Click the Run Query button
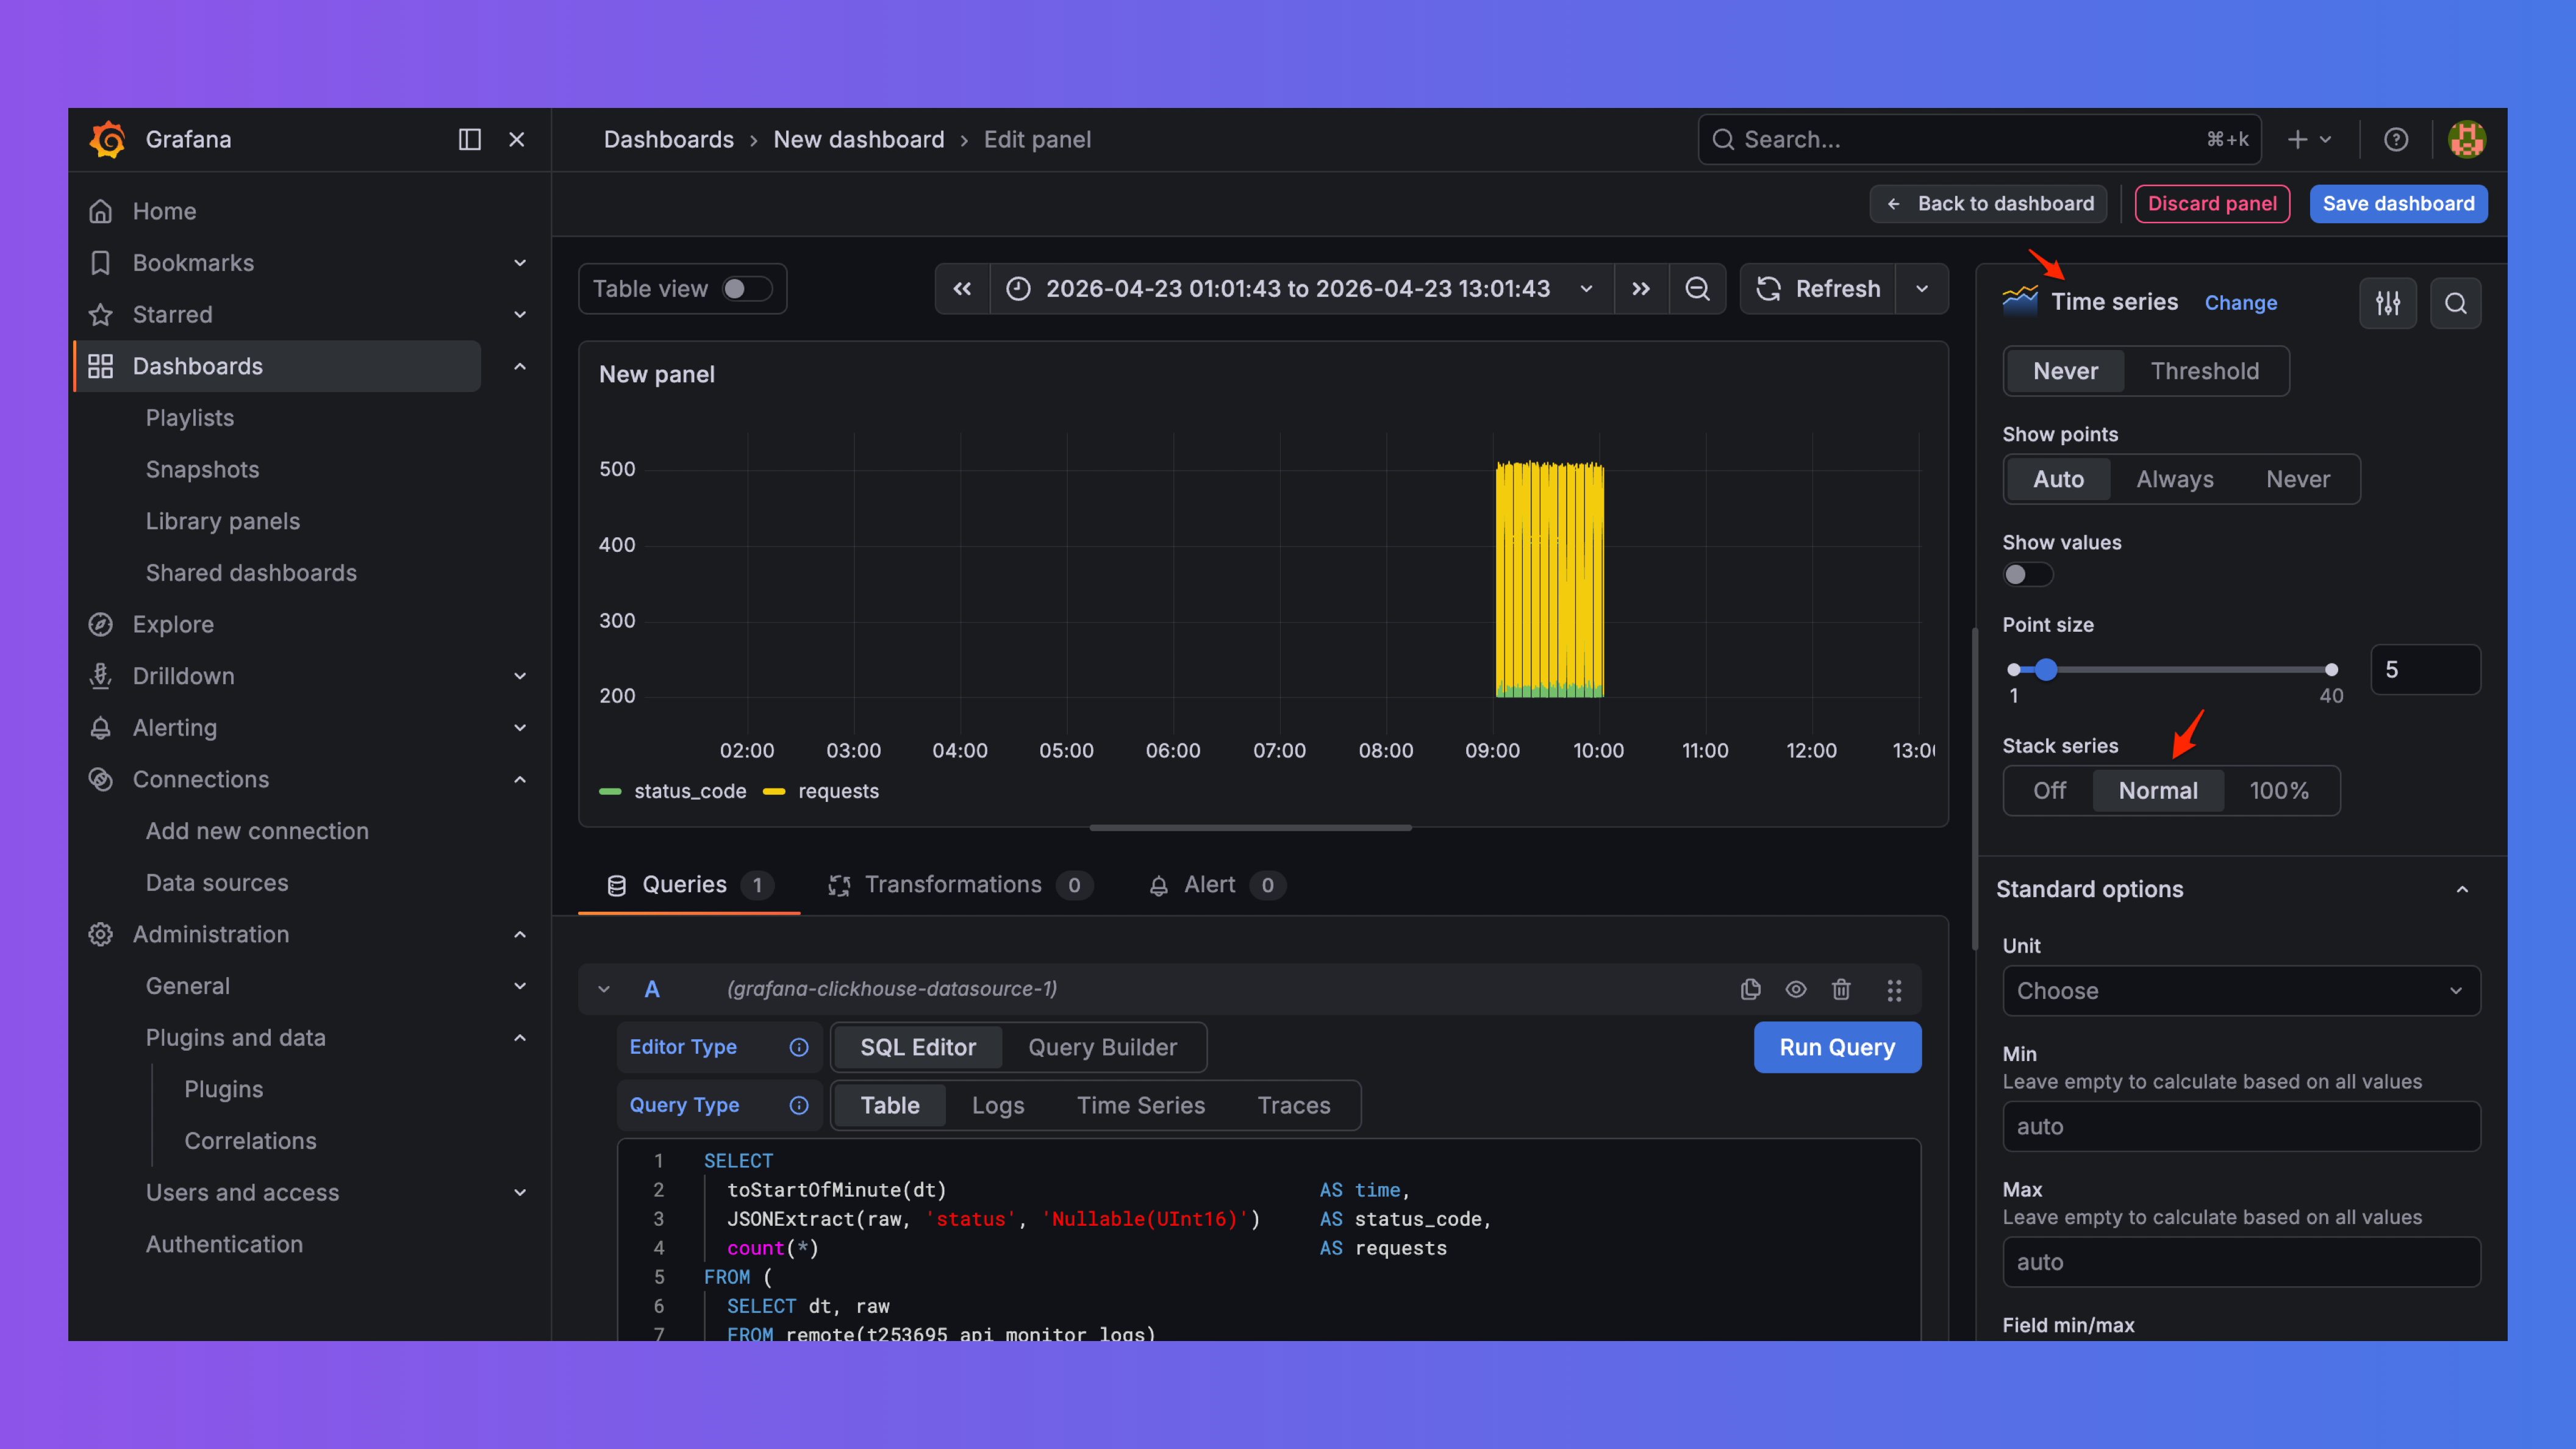 tap(1837, 1047)
